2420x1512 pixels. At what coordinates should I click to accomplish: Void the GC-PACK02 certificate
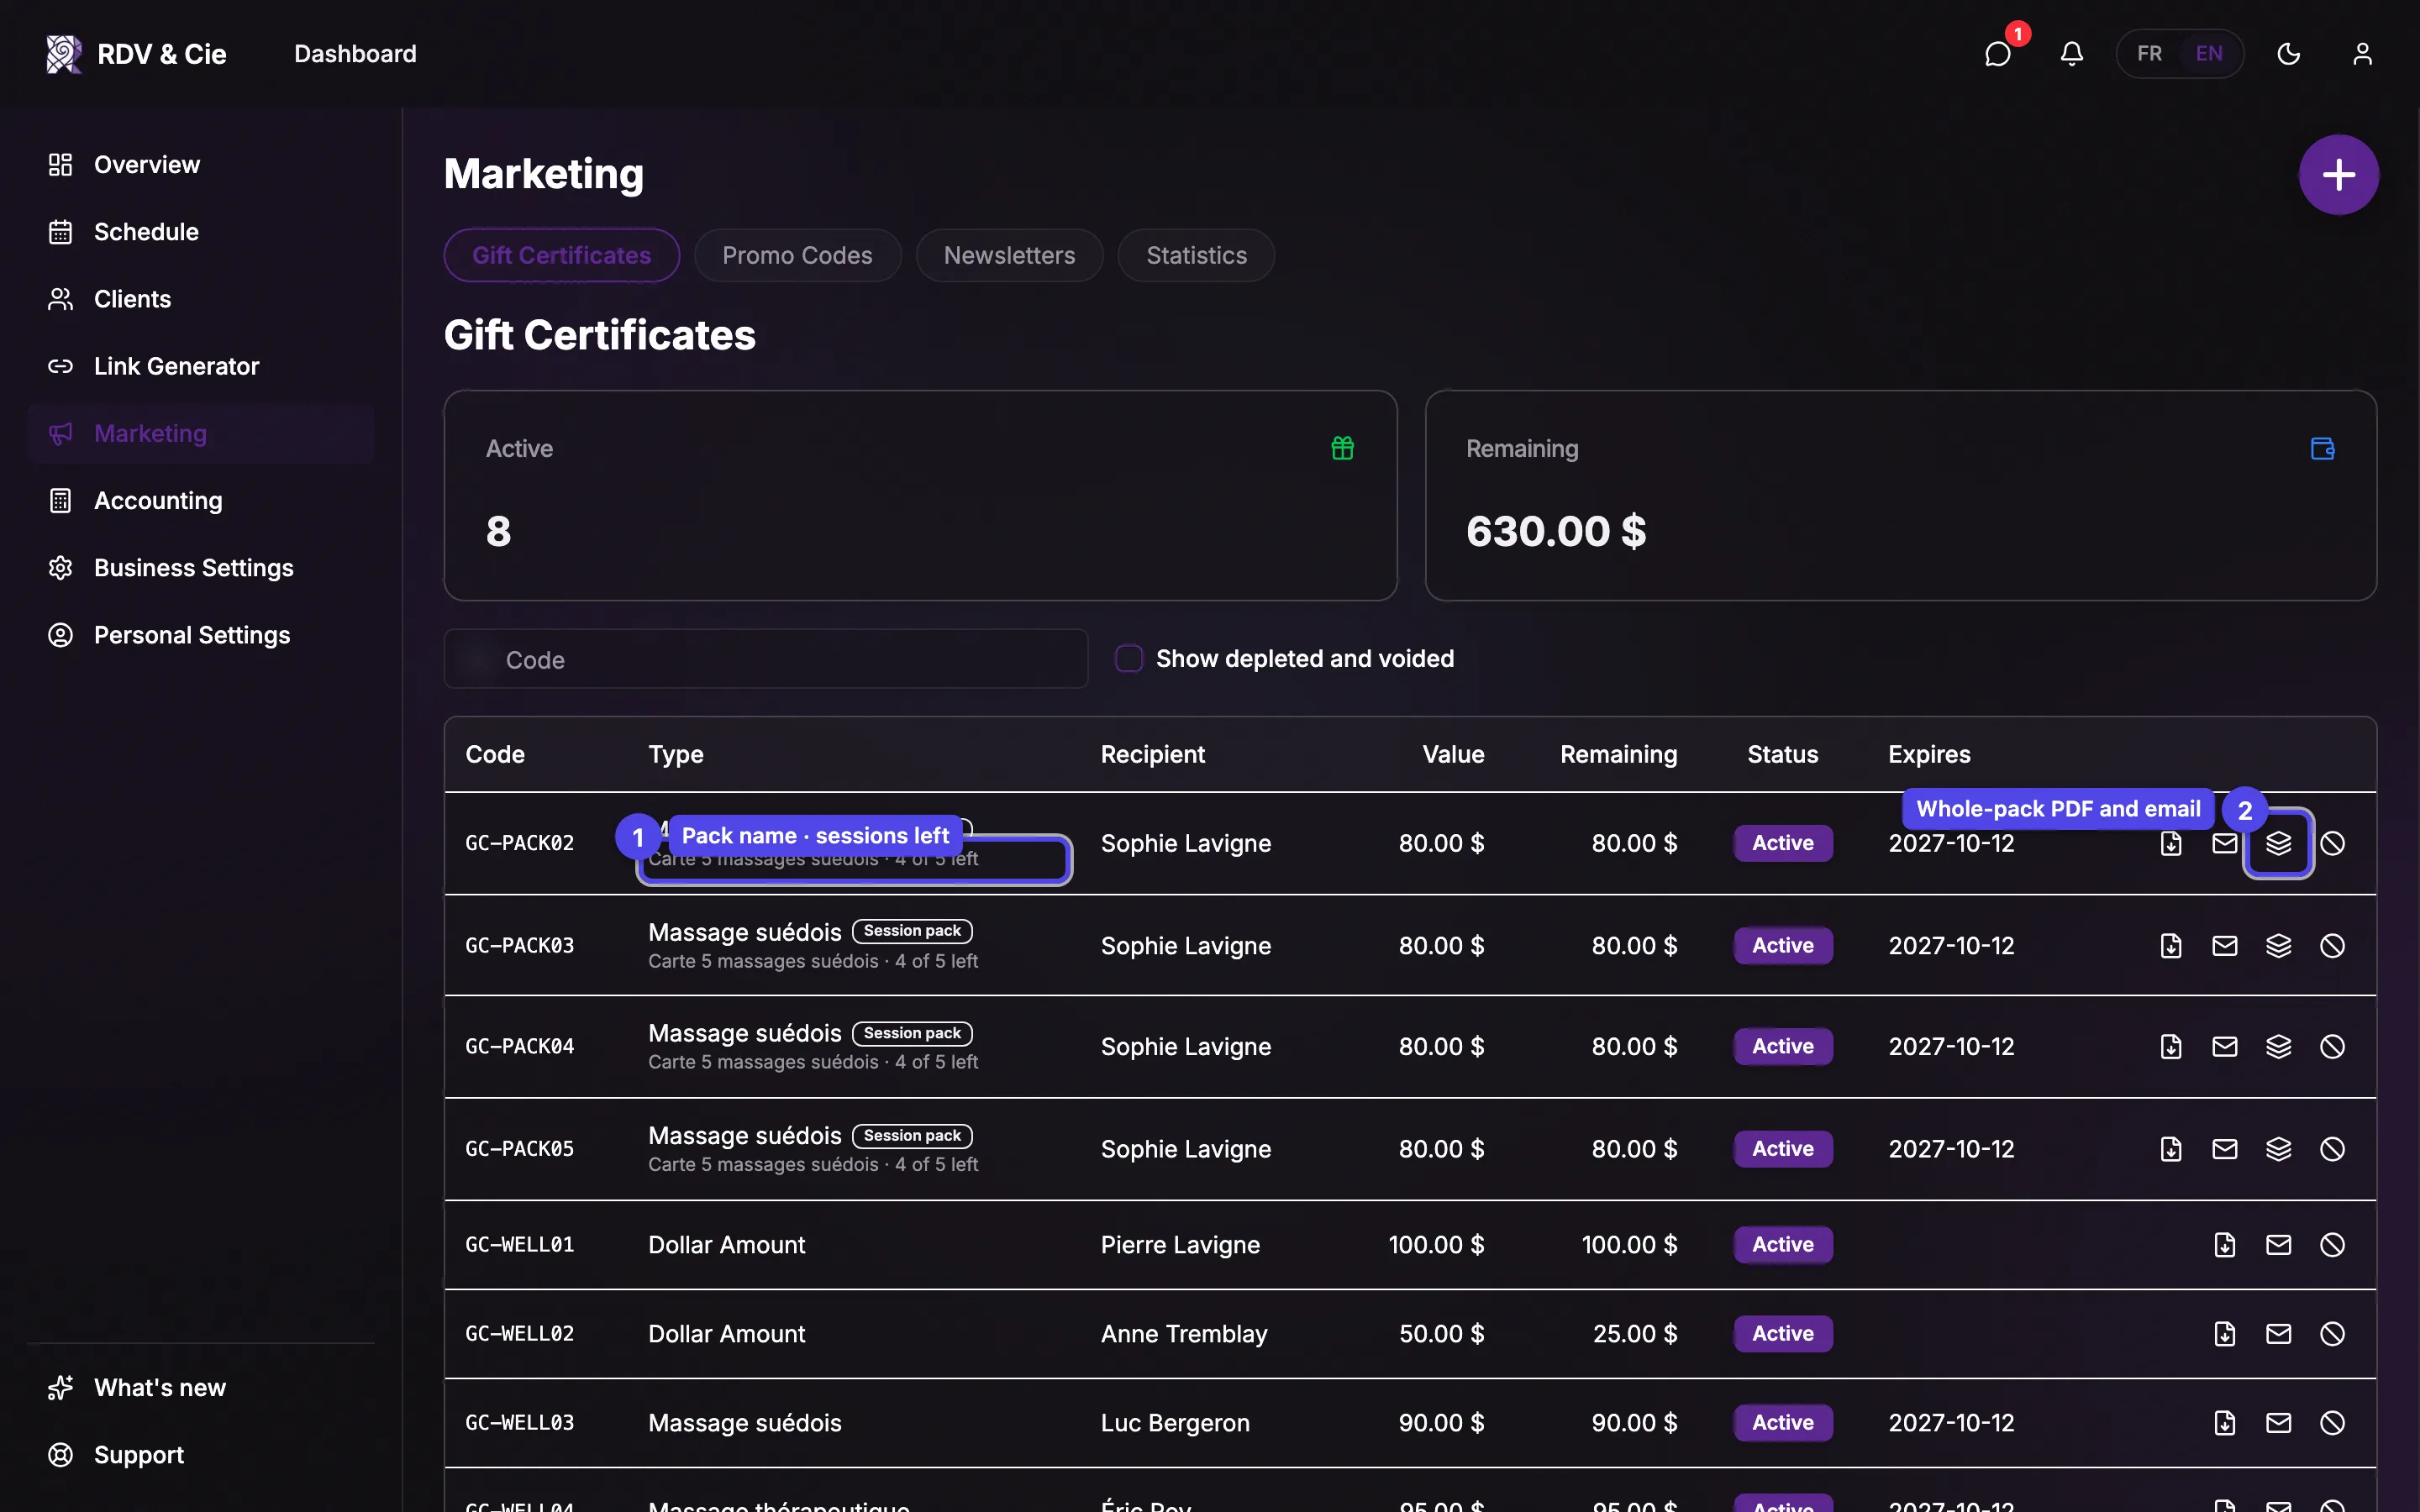2333,843
